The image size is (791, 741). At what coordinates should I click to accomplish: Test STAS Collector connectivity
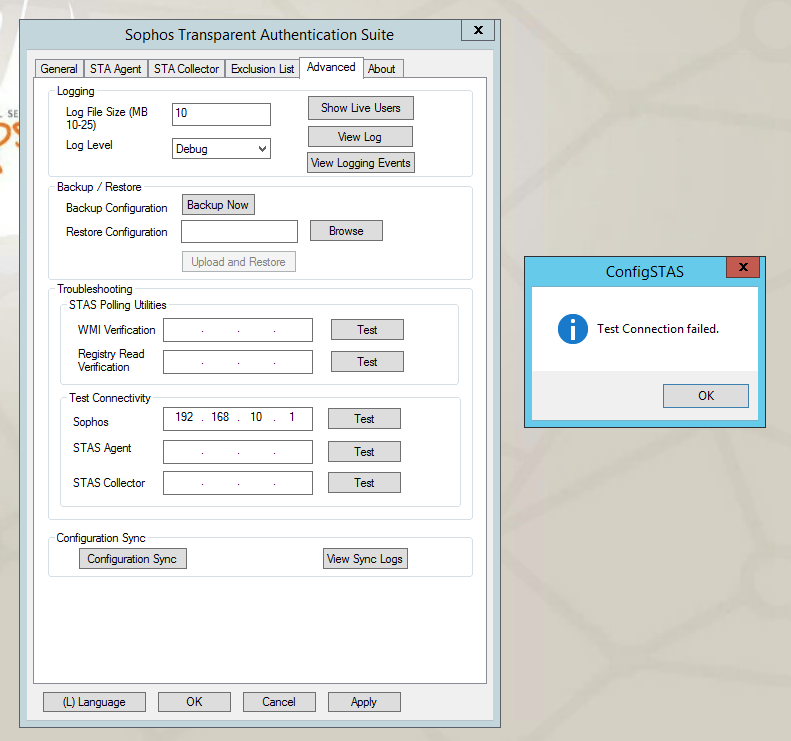click(364, 483)
